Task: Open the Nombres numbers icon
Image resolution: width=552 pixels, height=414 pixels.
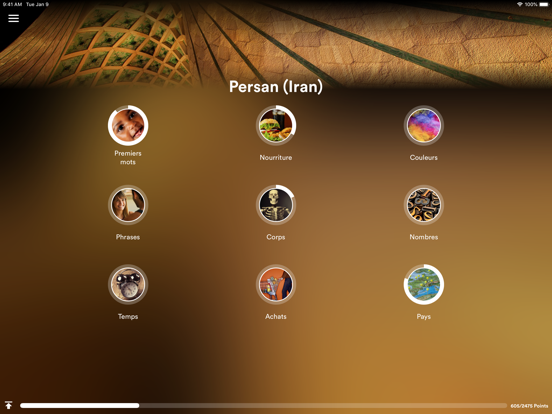Action: pyautogui.click(x=424, y=205)
